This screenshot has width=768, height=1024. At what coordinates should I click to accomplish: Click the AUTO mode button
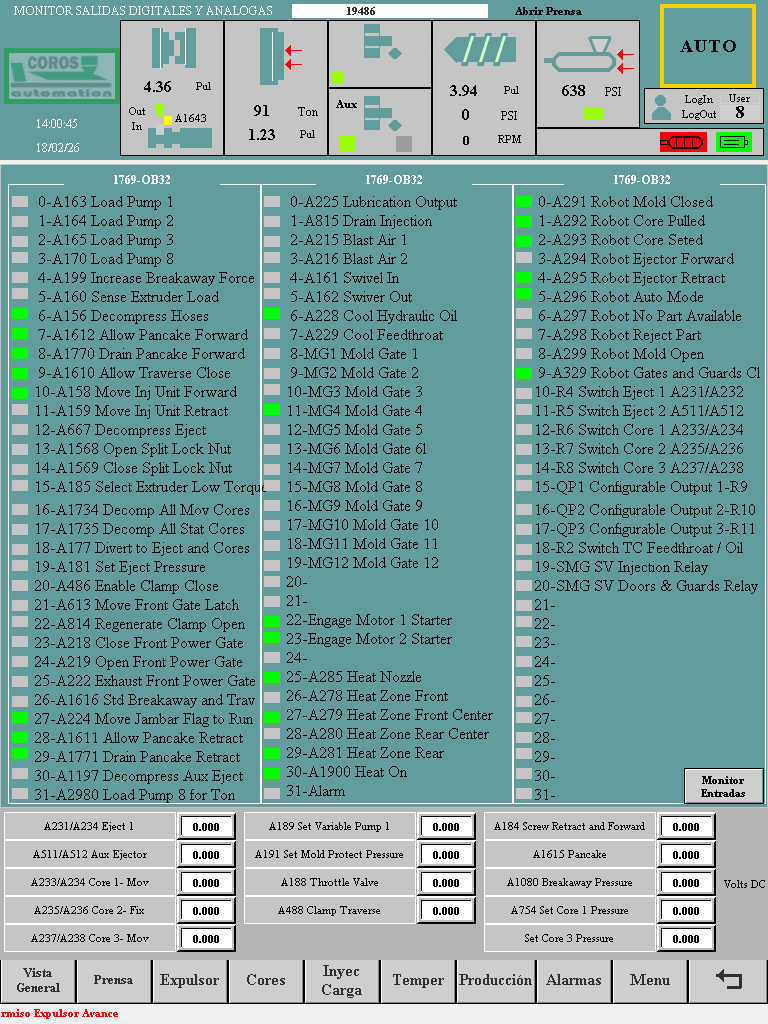708,46
